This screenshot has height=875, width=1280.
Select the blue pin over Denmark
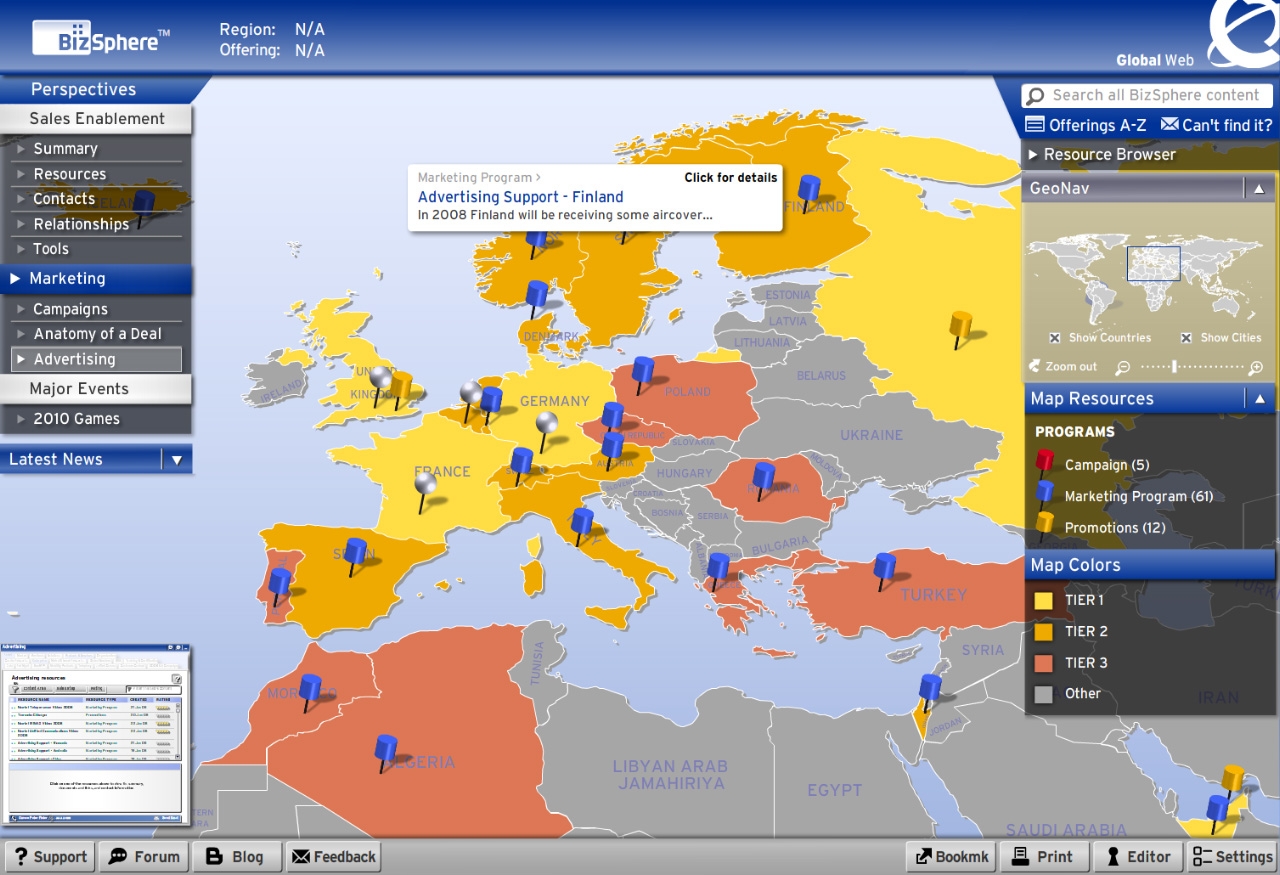coord(537,295)
